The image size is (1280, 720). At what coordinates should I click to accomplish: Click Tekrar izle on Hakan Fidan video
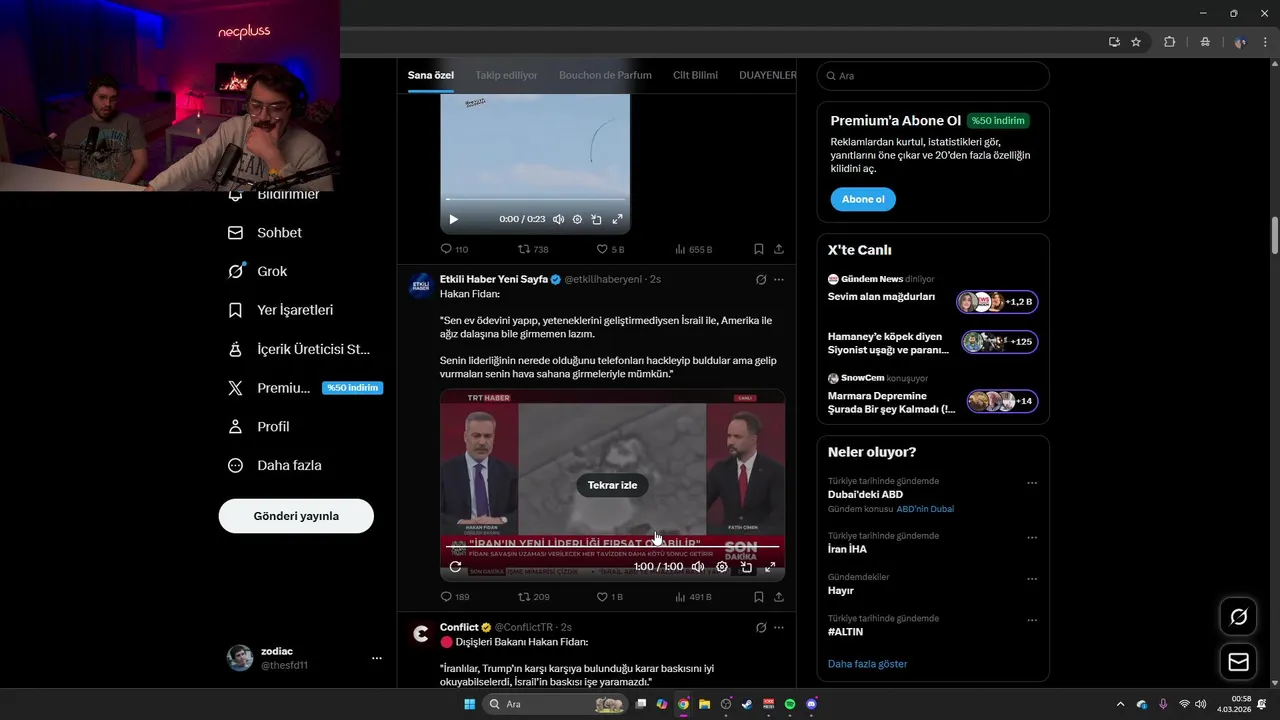coord(612,485)
